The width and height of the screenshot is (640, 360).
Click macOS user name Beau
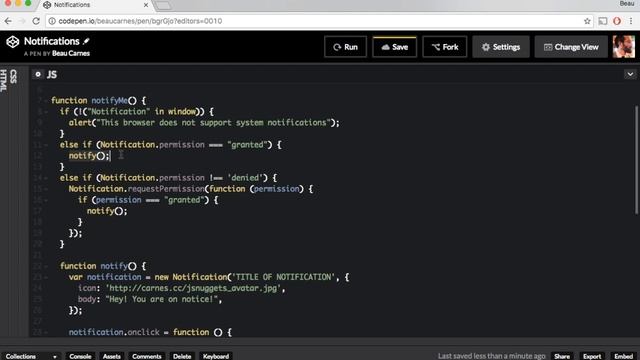627,4
